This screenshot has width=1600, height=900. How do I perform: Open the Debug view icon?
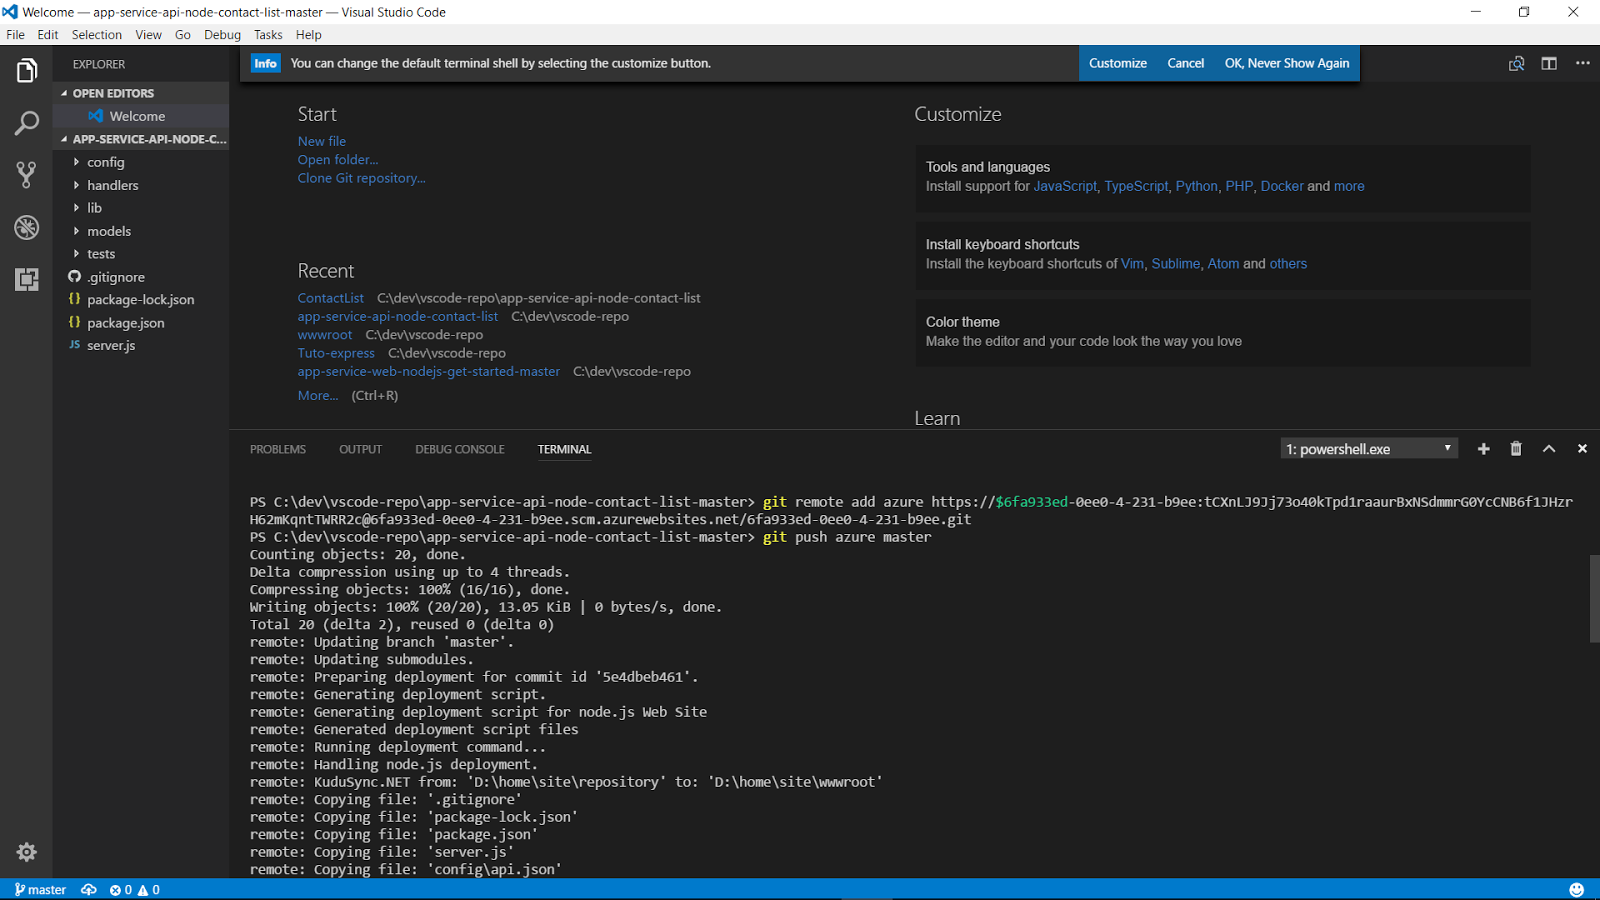tap(27, 227)
